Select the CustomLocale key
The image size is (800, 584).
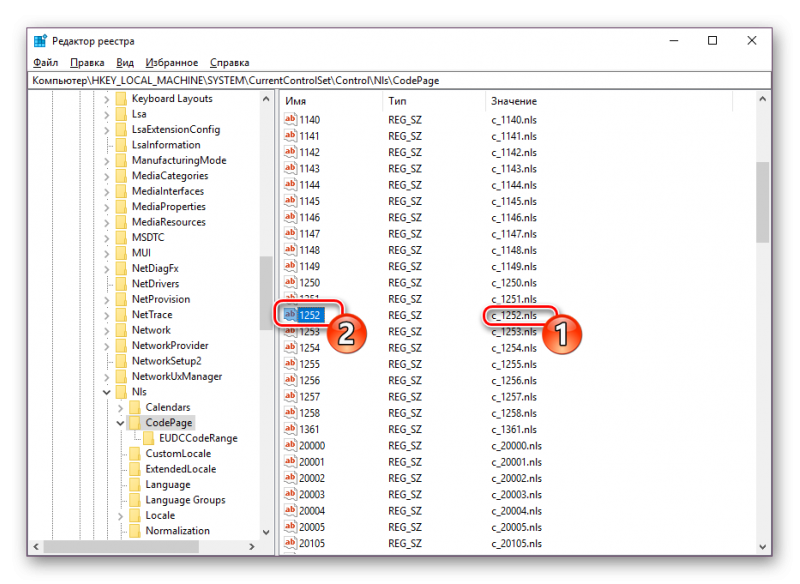[178, 453]
